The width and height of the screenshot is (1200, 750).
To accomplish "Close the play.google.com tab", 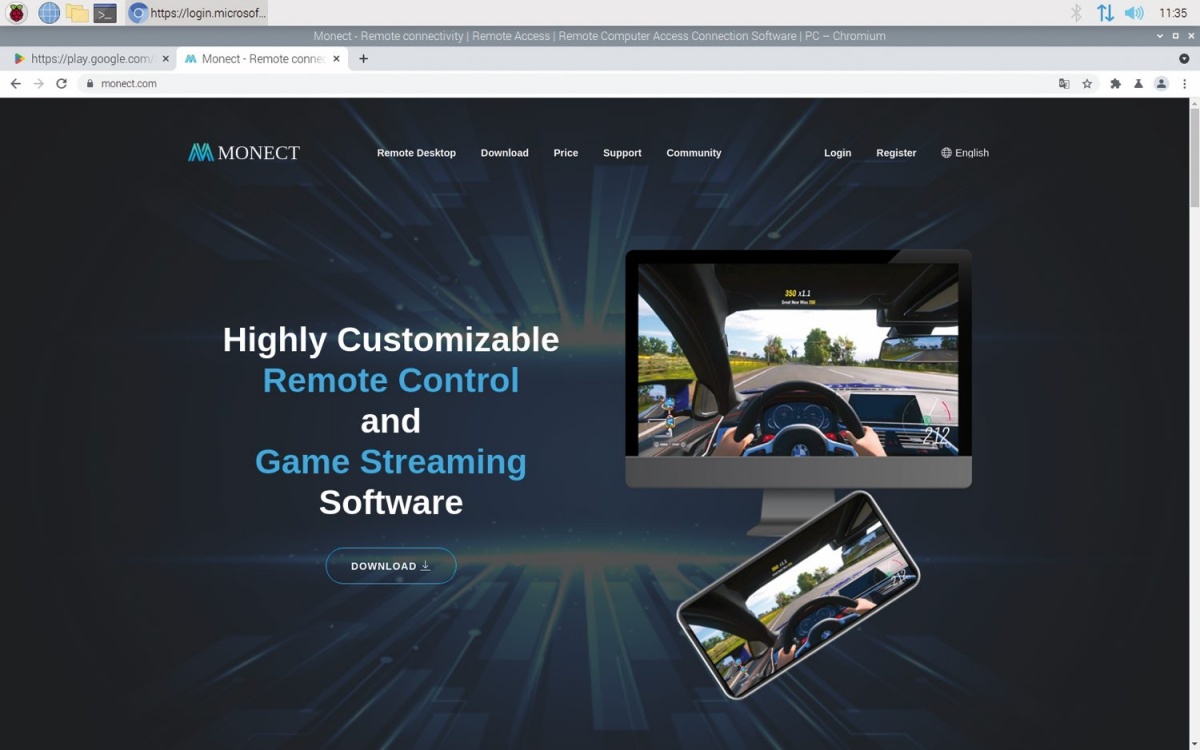I will tap(166, 59).
